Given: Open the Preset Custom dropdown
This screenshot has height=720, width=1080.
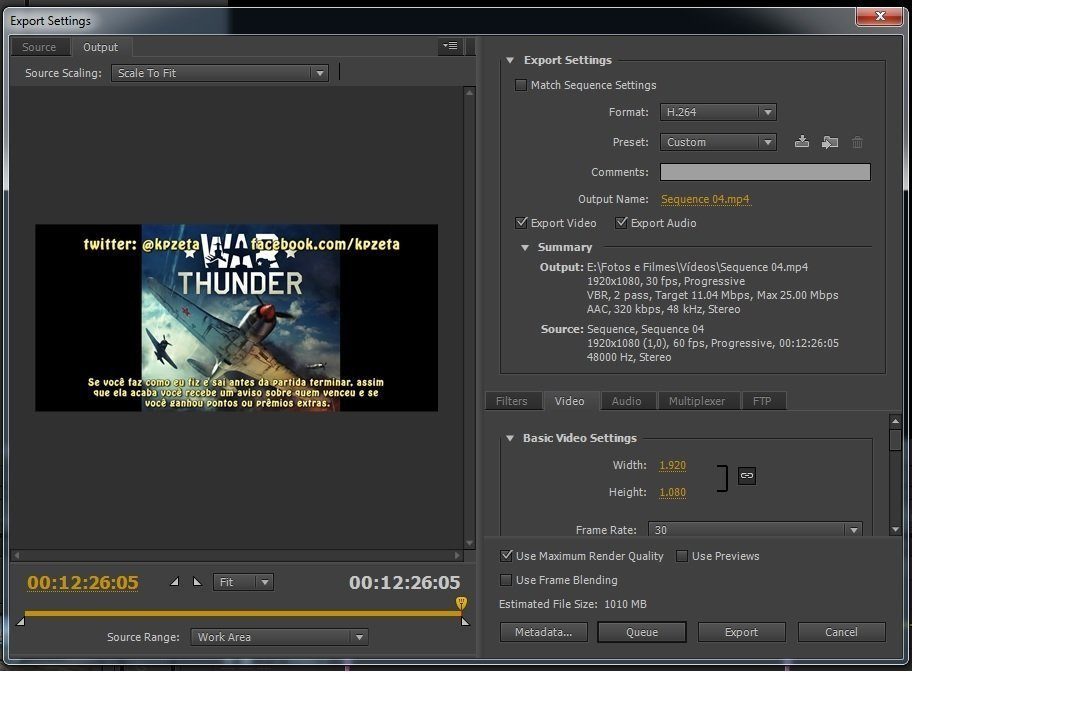Looking at the screenshot, I should click(x=718, y=142).
